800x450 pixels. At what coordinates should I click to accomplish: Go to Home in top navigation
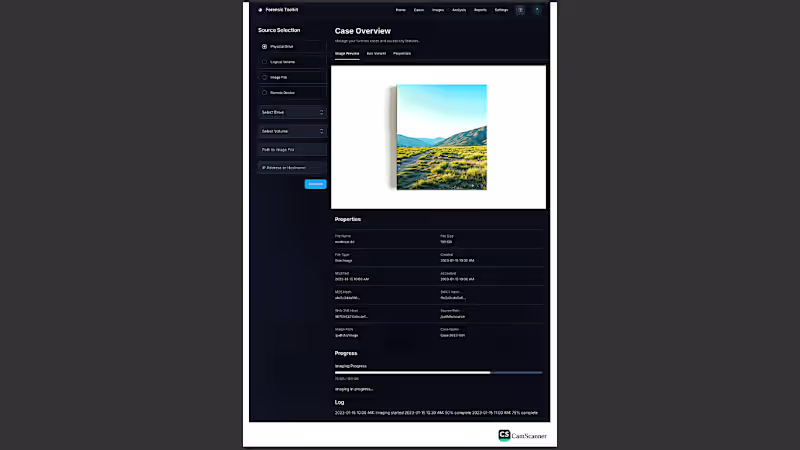(401, 10)
